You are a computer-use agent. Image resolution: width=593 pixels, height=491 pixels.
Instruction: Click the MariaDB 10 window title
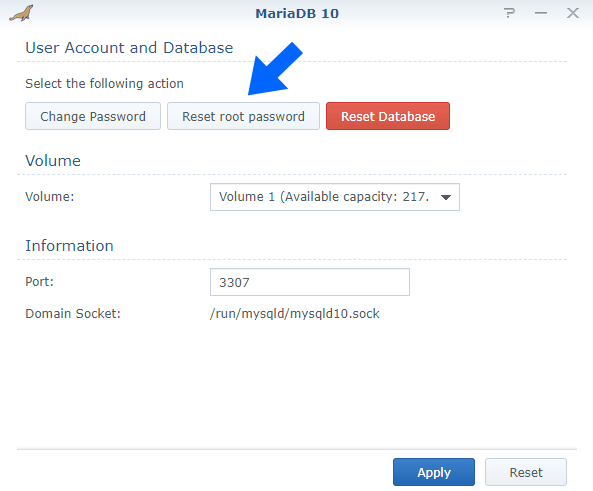point(297,14)
